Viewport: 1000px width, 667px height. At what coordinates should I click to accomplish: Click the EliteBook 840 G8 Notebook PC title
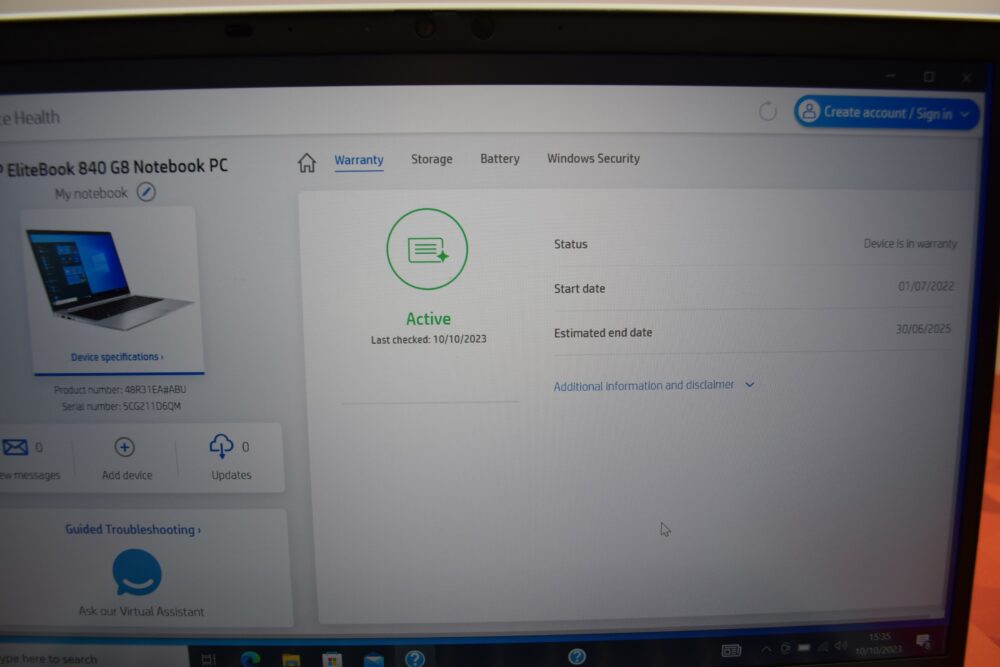point(117,168)
